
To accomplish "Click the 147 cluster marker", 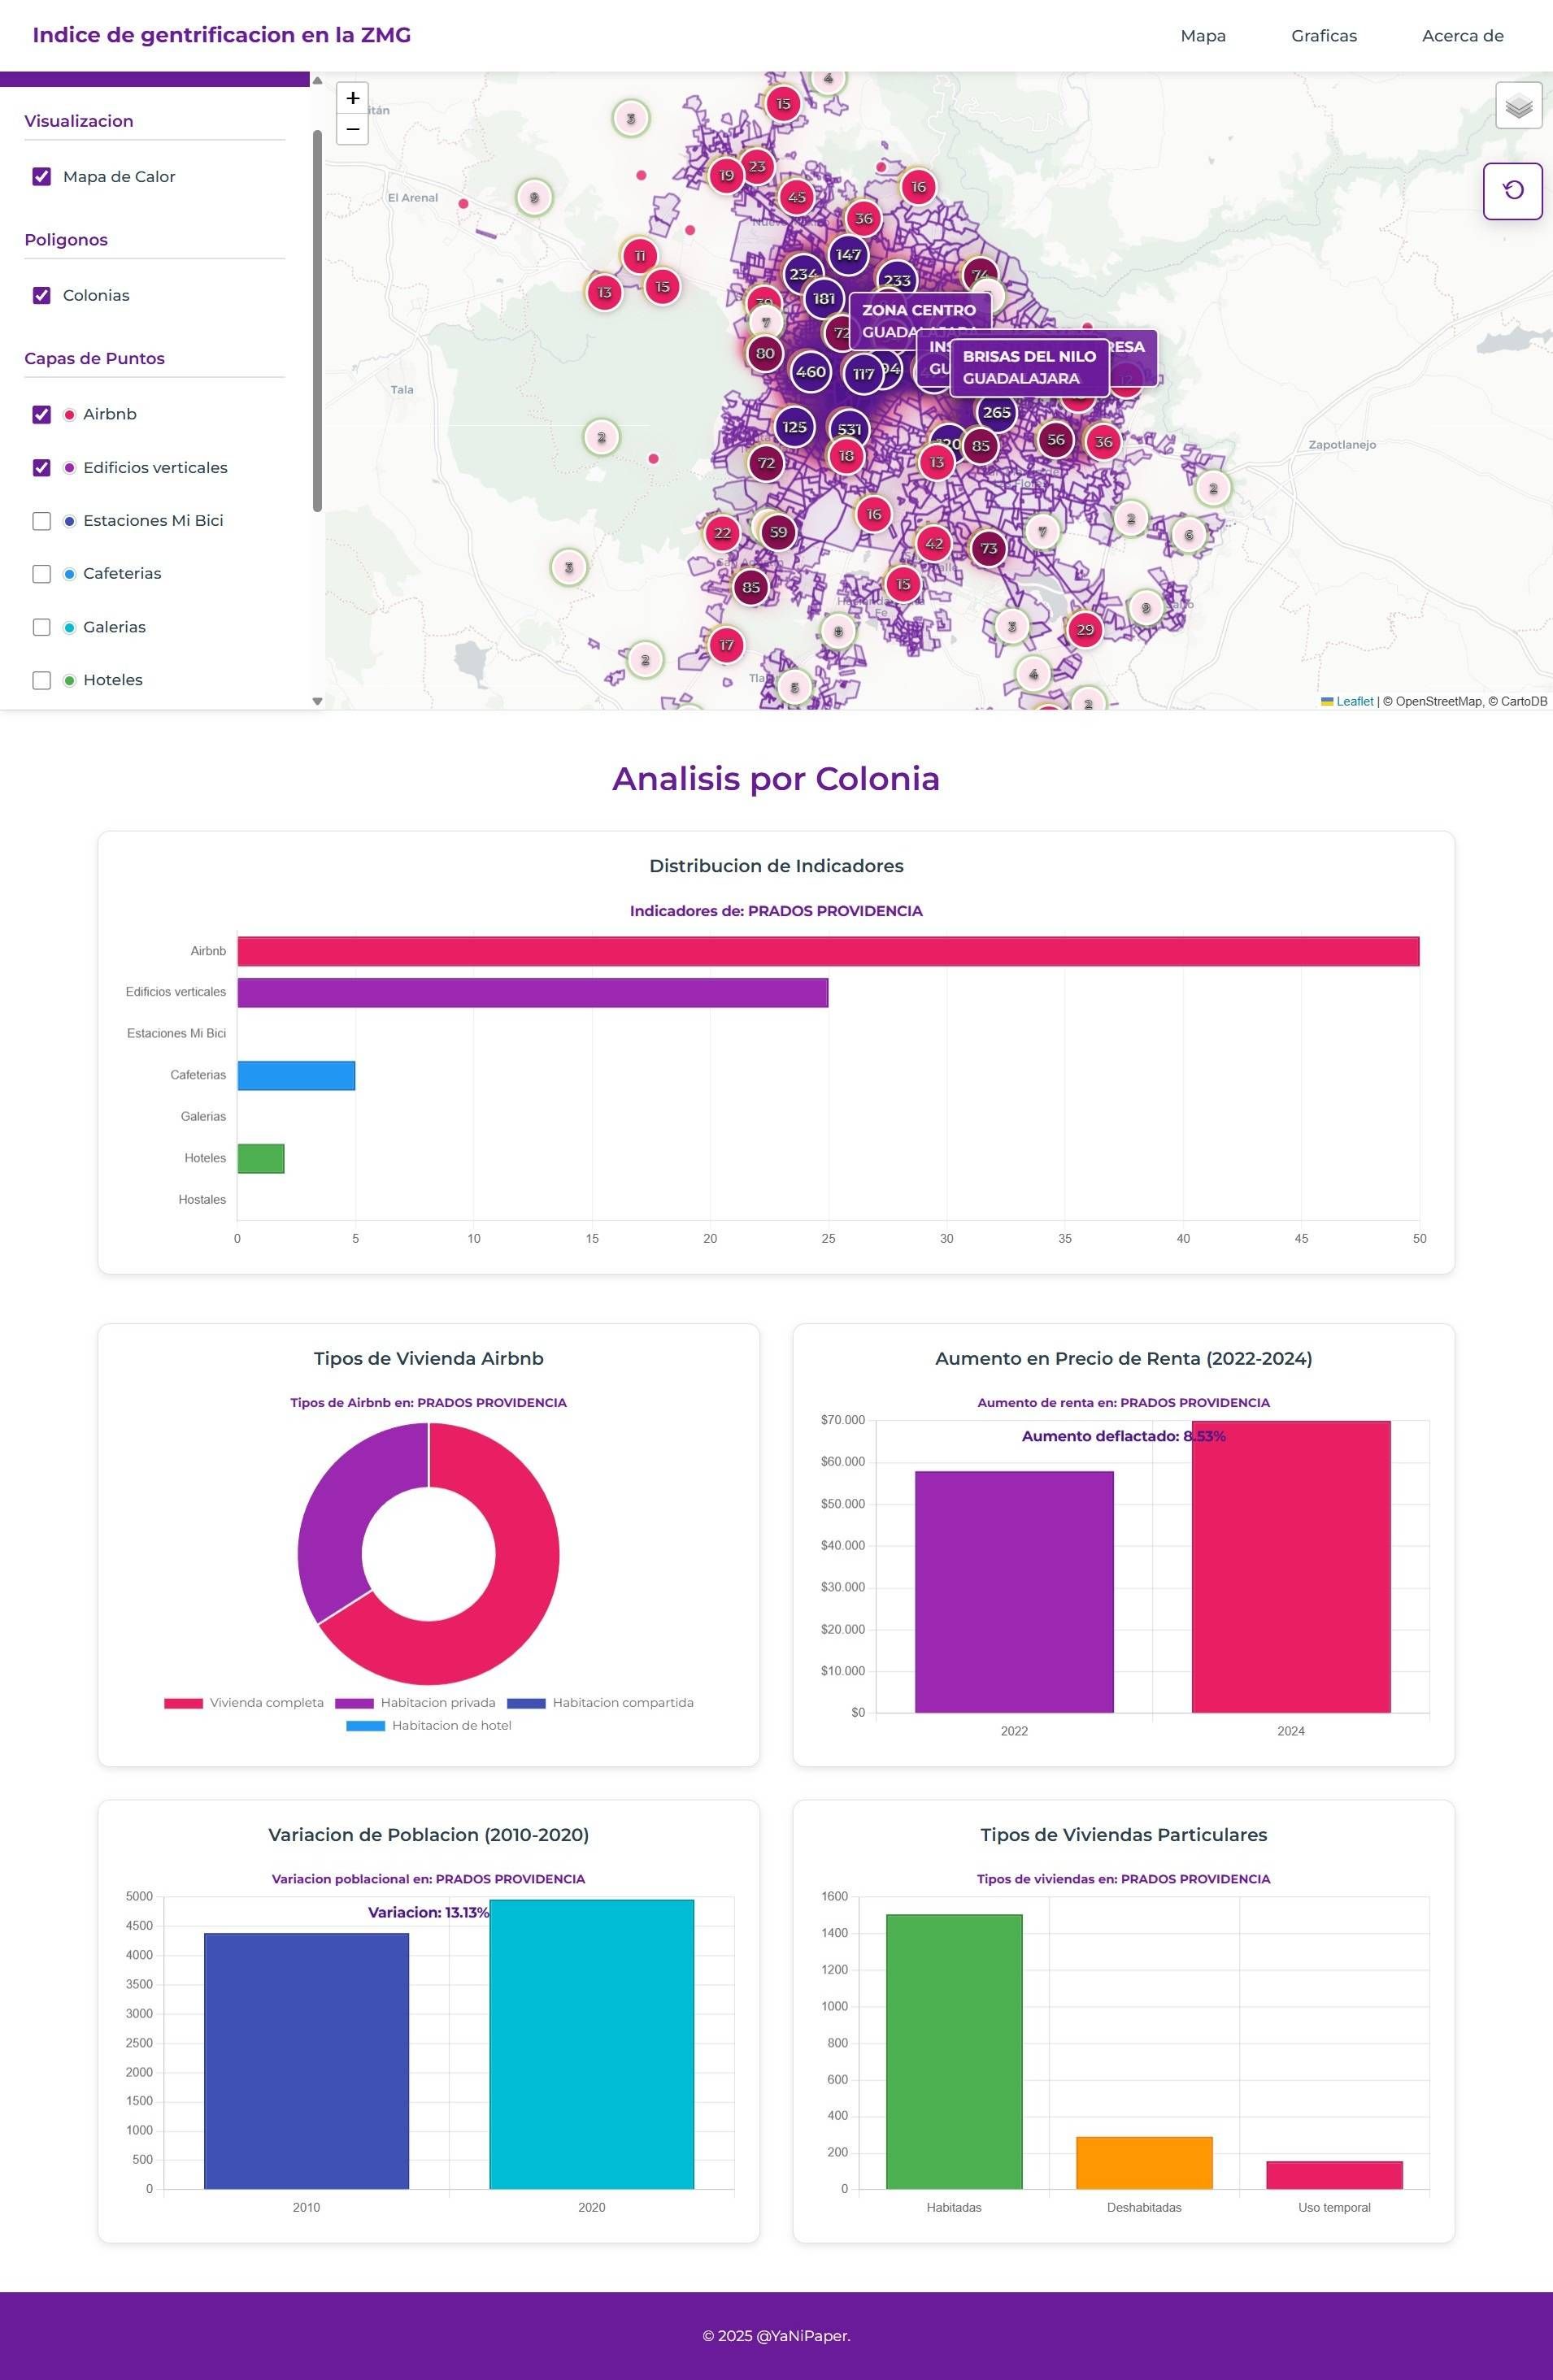I will point(848,254).
